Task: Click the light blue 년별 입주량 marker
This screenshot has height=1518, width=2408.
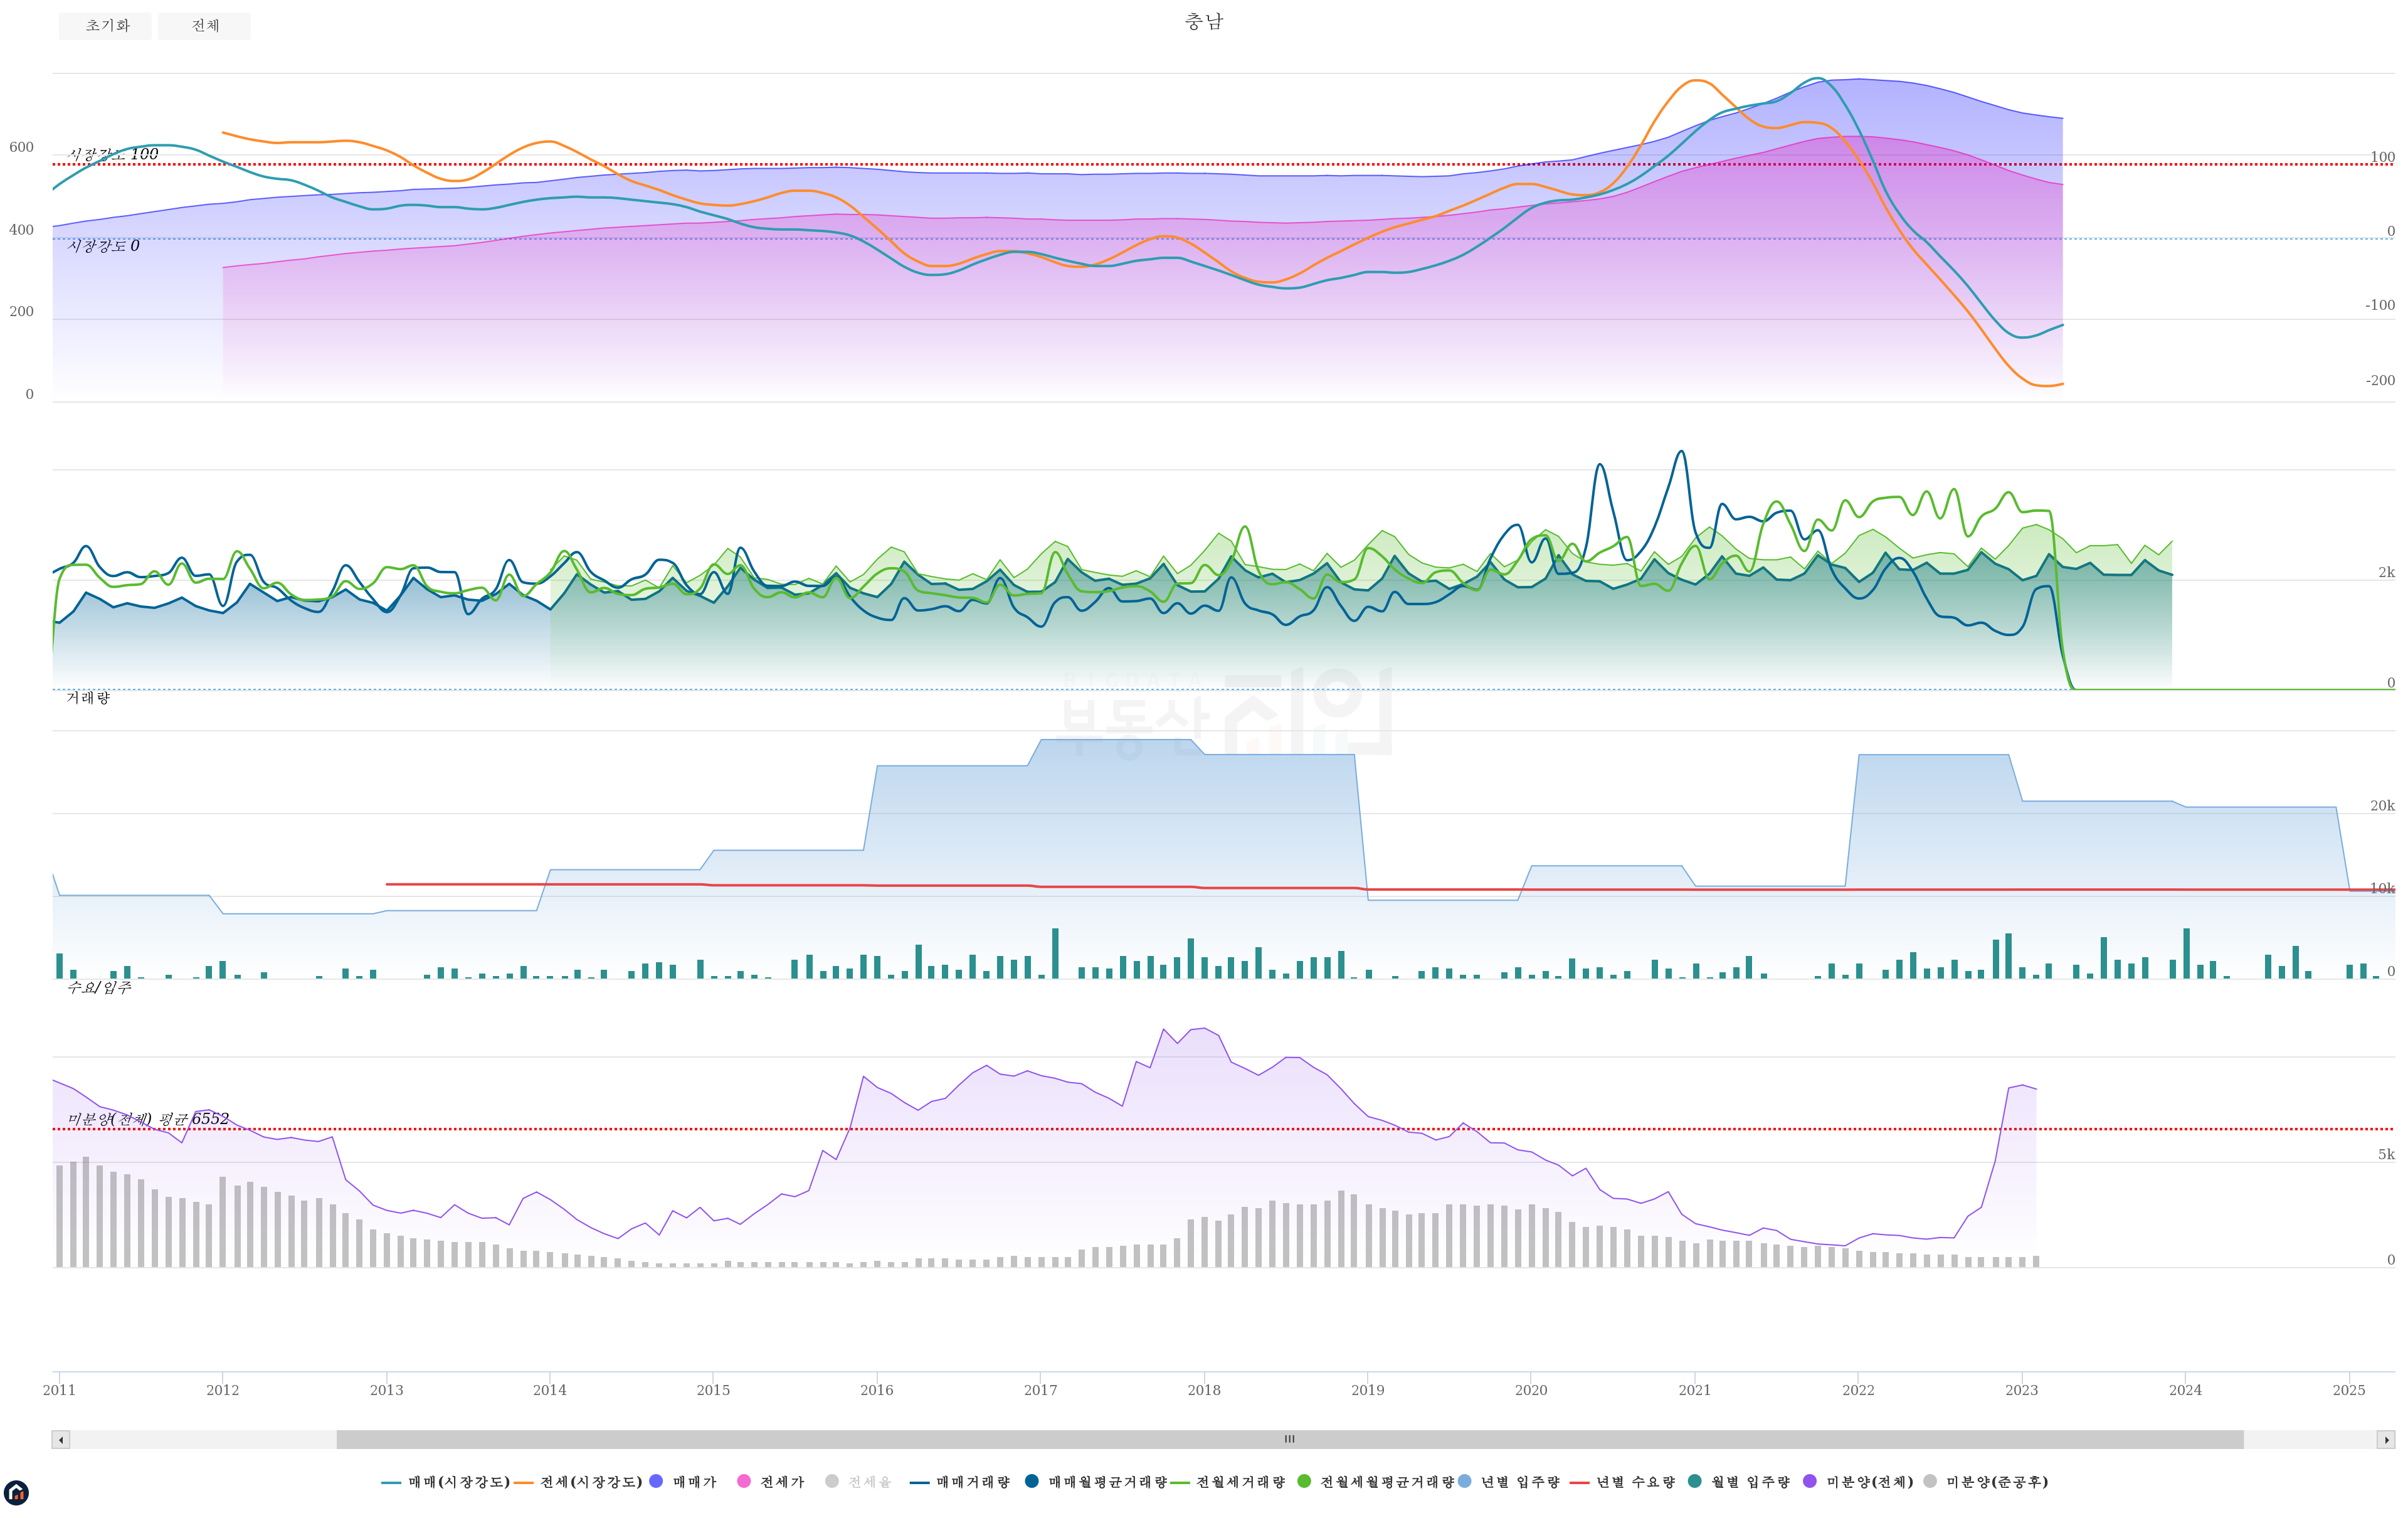Action: (x=1465, y=1481)
